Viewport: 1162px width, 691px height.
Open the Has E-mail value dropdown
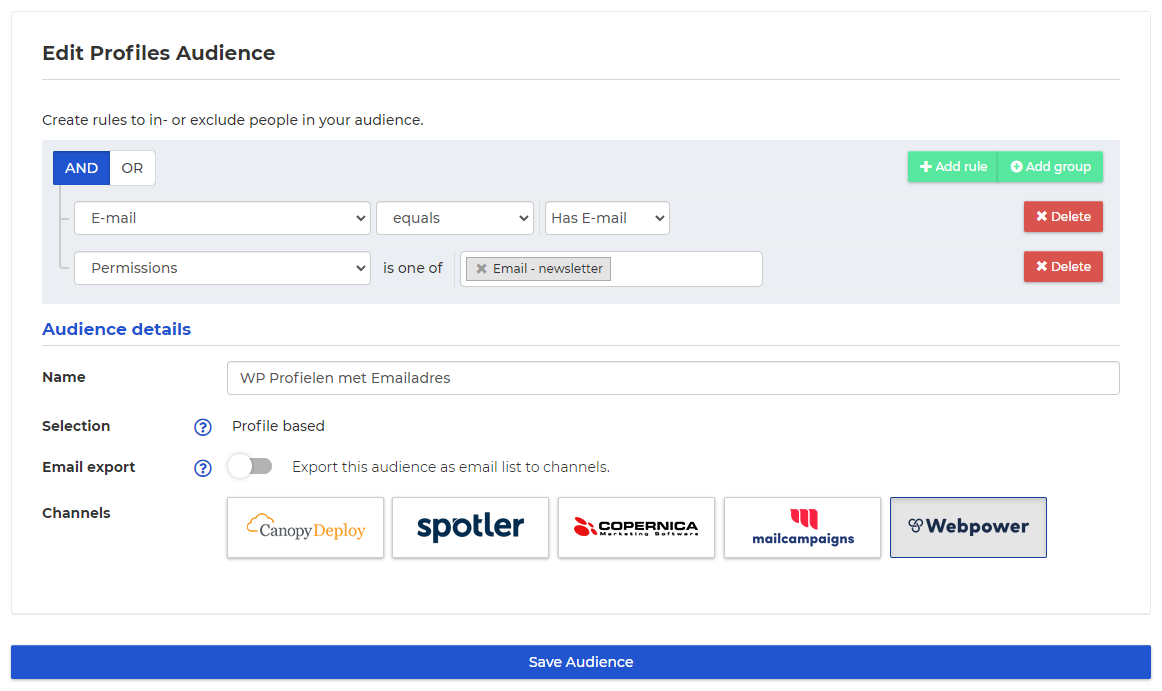pos(607,218)
